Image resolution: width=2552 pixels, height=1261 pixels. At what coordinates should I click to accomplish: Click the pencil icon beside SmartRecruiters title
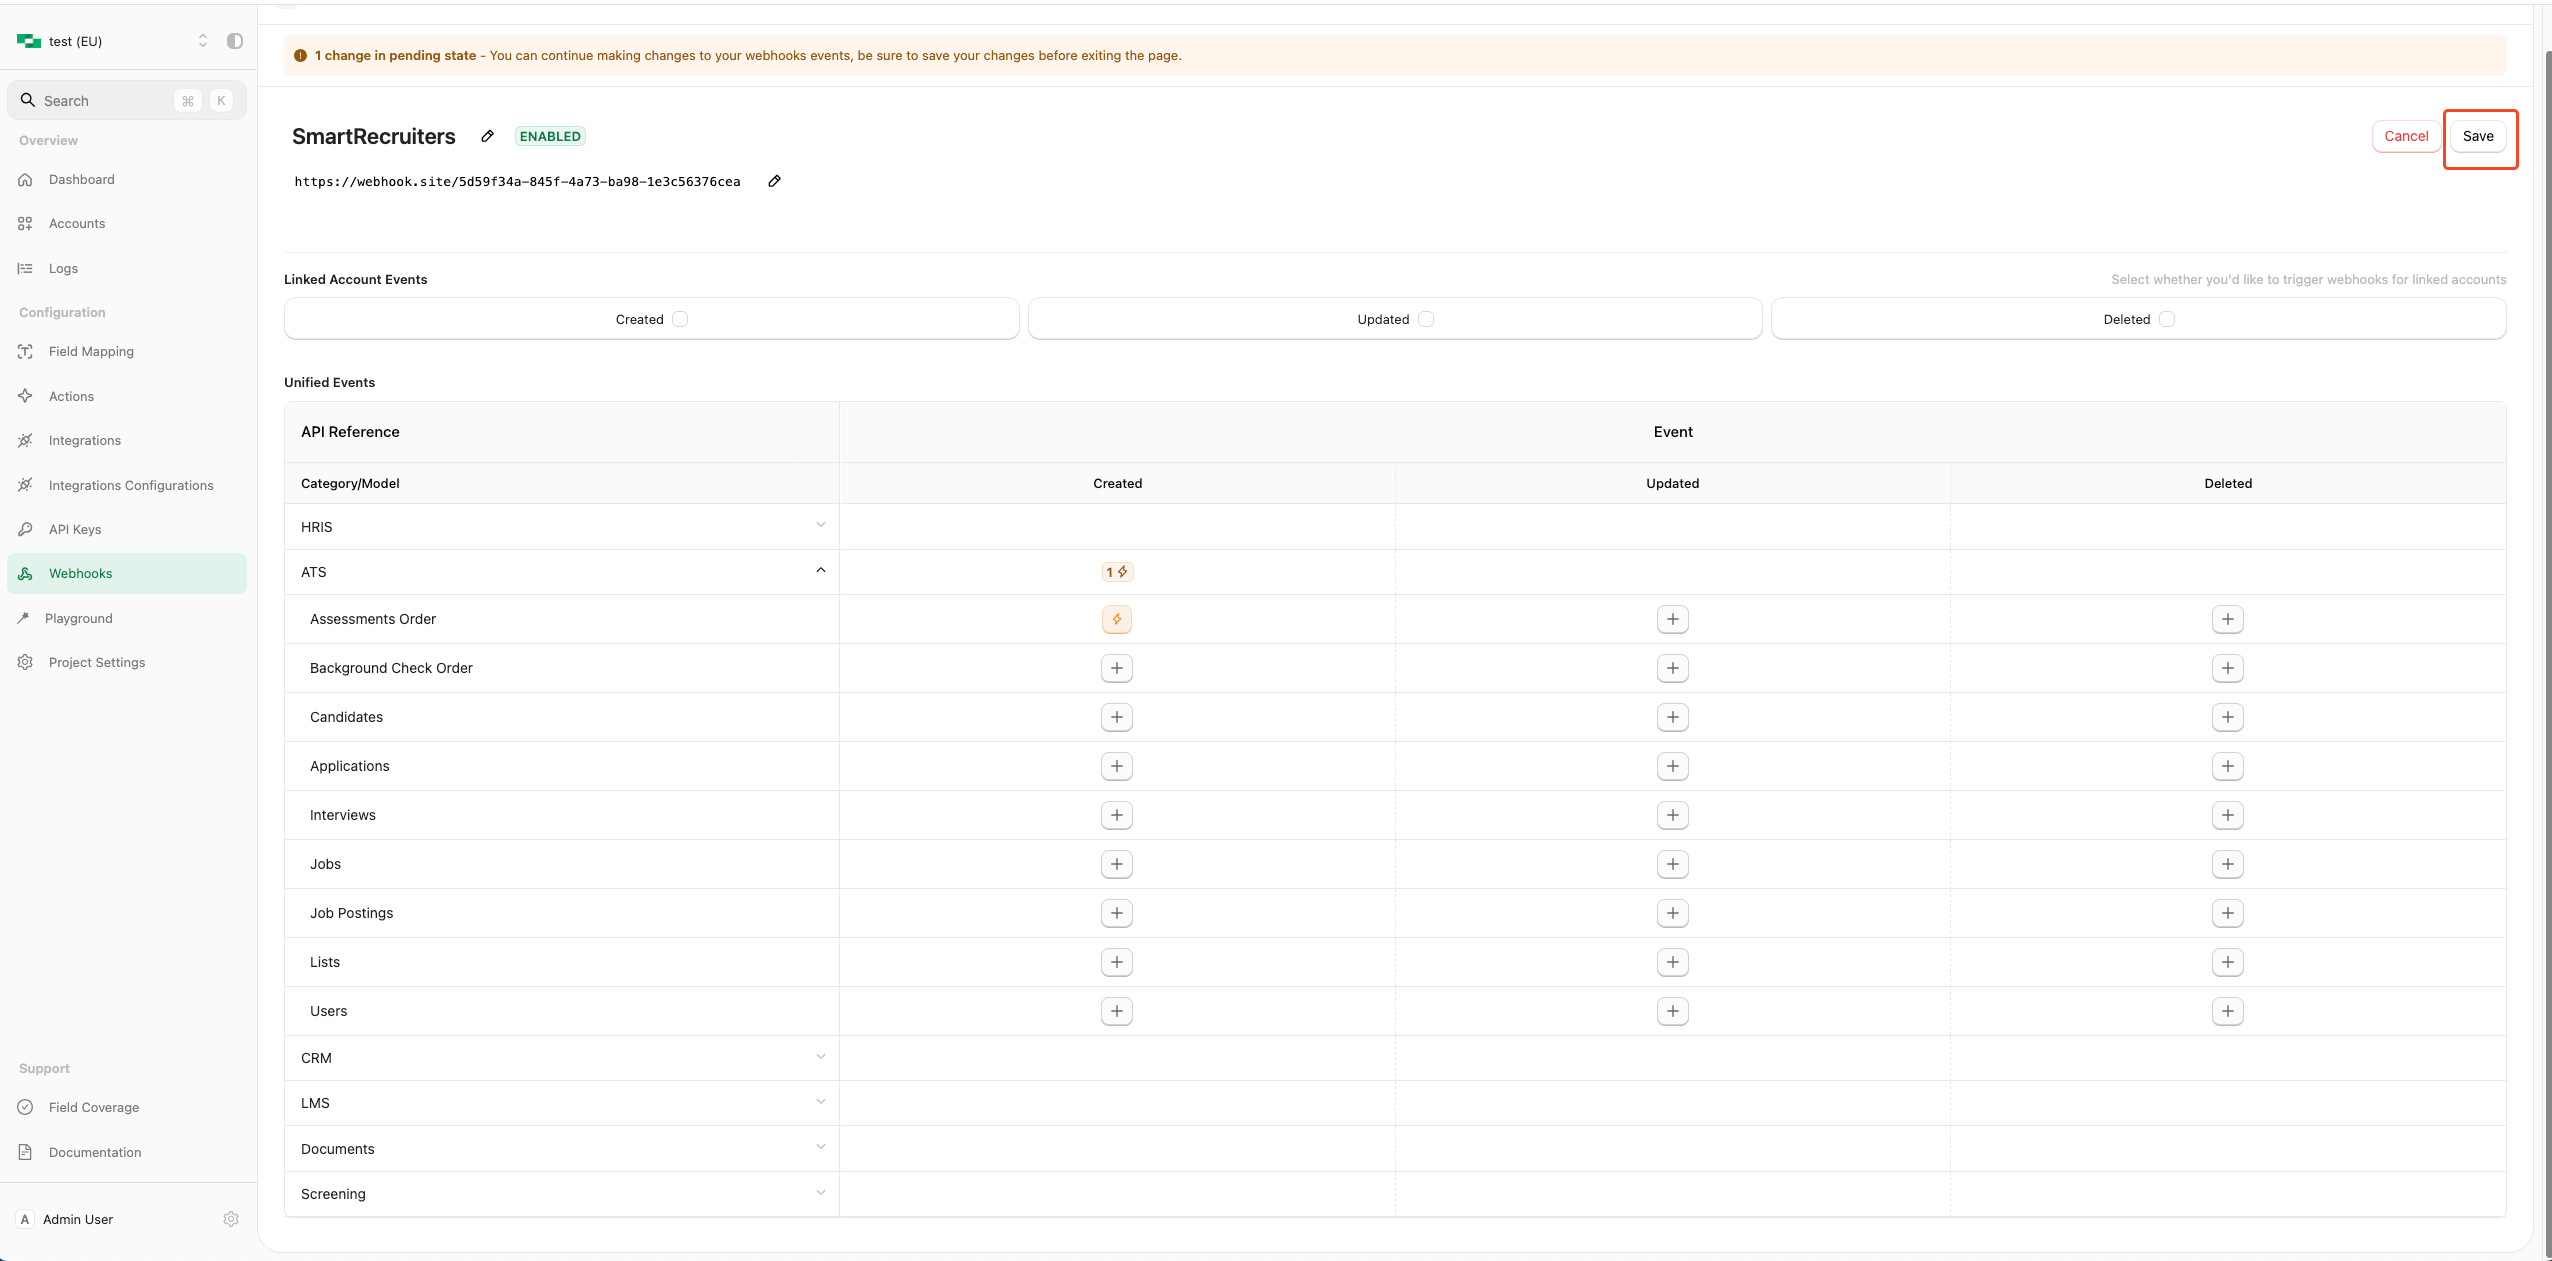point(487,136)
